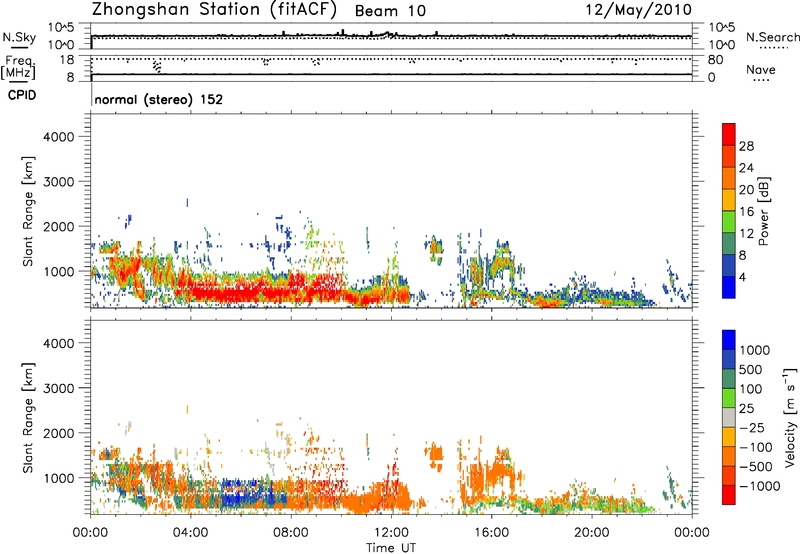Pick the blue top swatch of velocity colorbar

[x=729, y=340]
